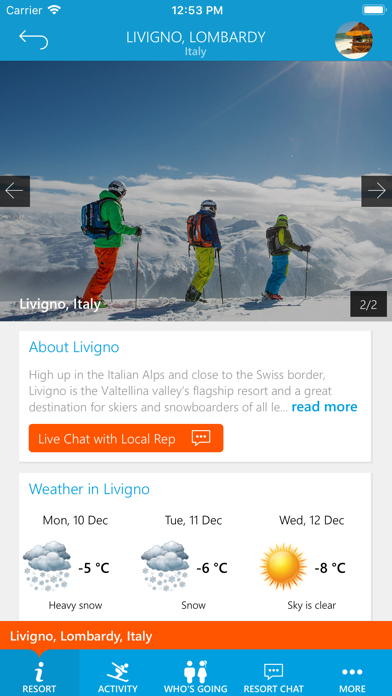Start Live Chat with Local Rep
The width and height of the screenshot is (392, 696).
(126, 438)
